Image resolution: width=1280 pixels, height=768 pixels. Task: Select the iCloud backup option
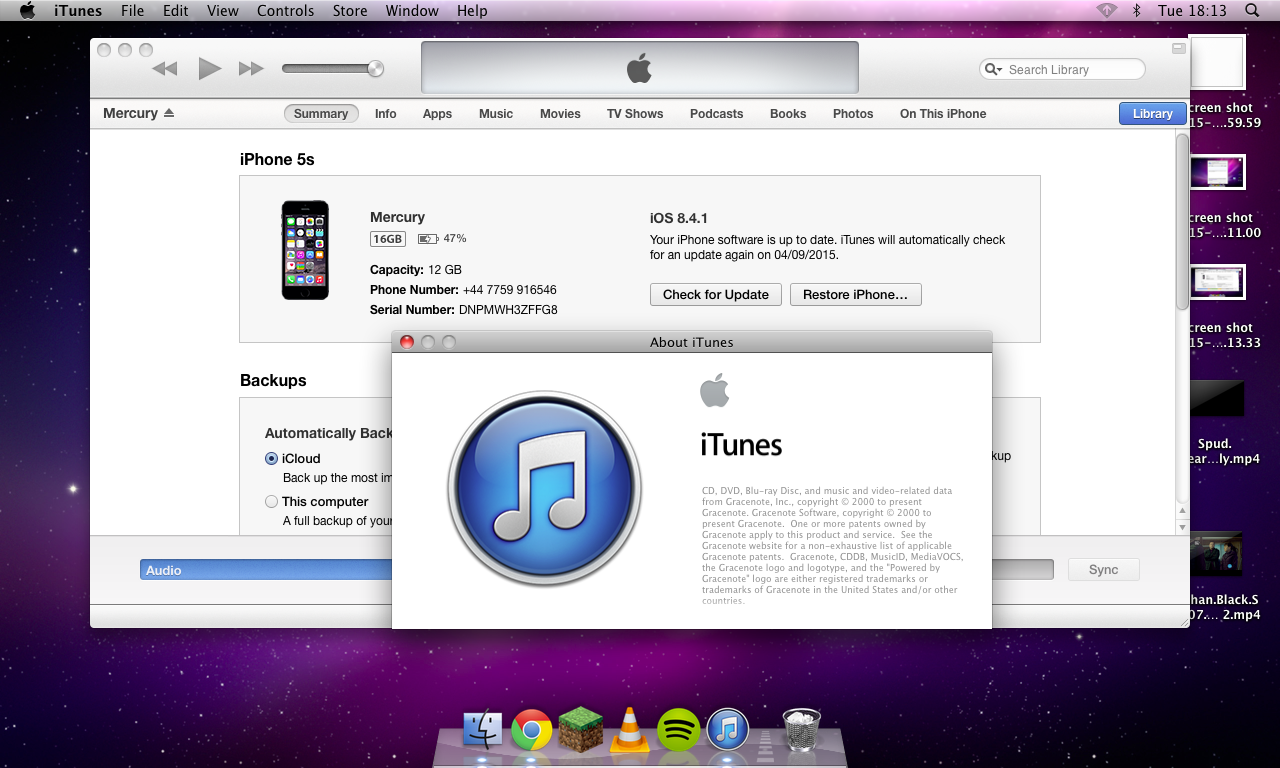[272, 458]
